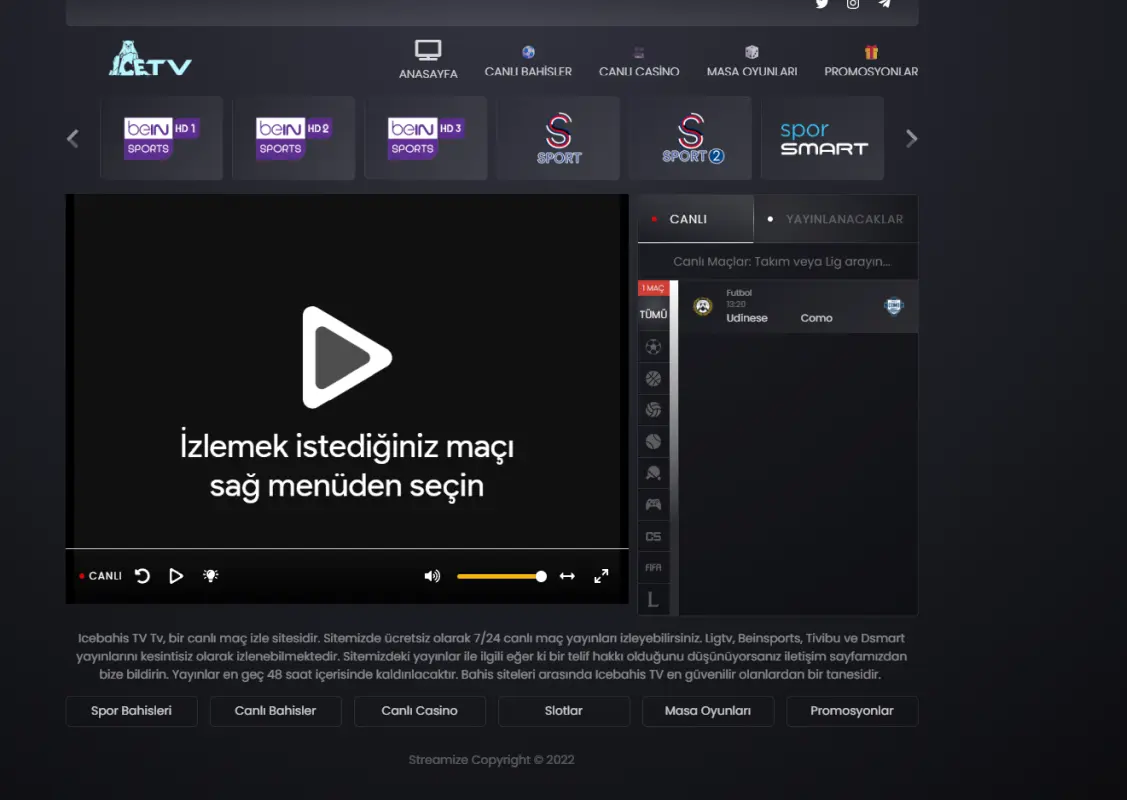Select the Udinese vs Como match

(790, 307)
